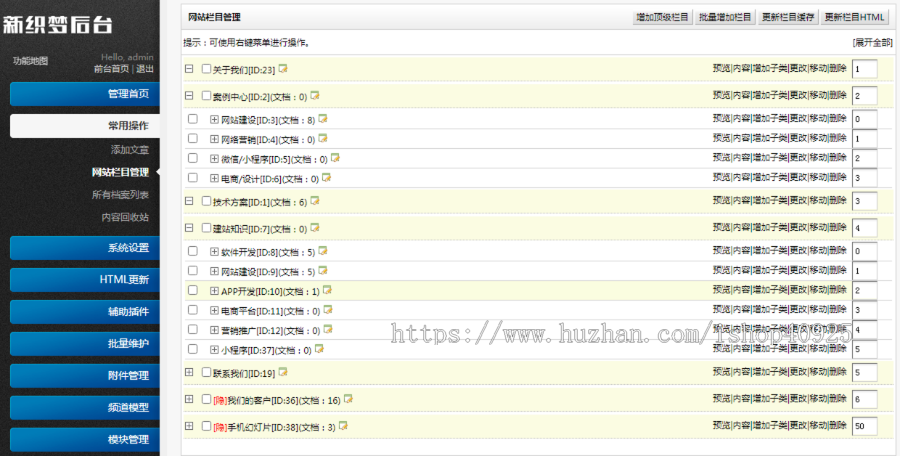Open the 管理首页 sidebar menu
The width and height of the screenshot is (900, 456).
coord(85,94)
